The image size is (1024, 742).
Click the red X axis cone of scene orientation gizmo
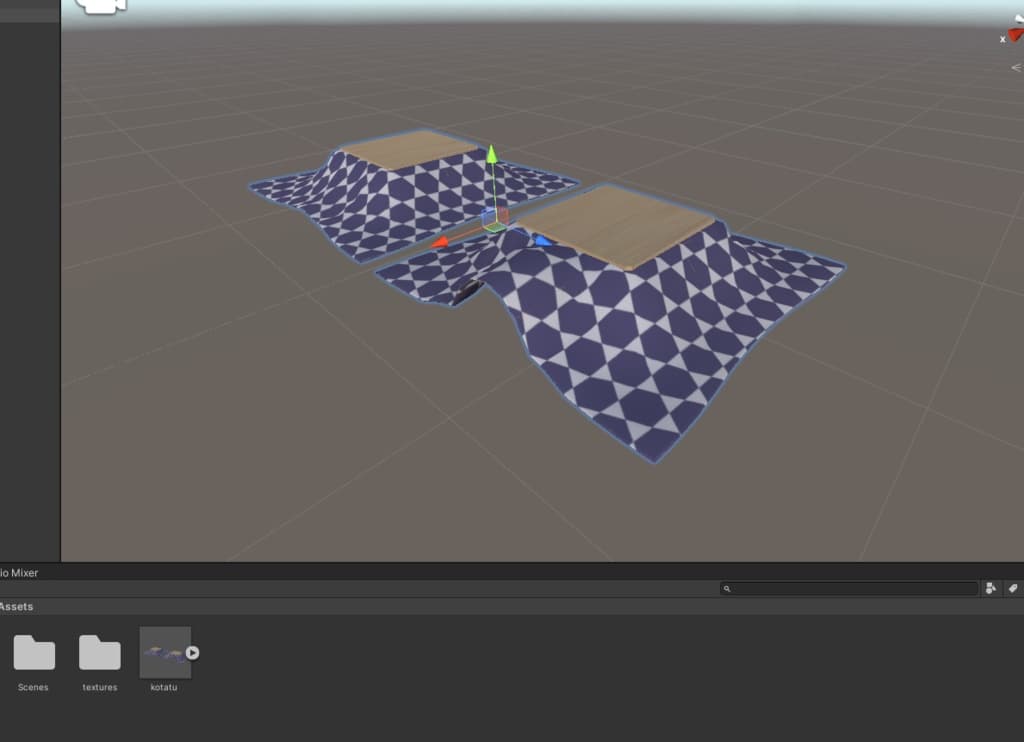[1016, 34]
